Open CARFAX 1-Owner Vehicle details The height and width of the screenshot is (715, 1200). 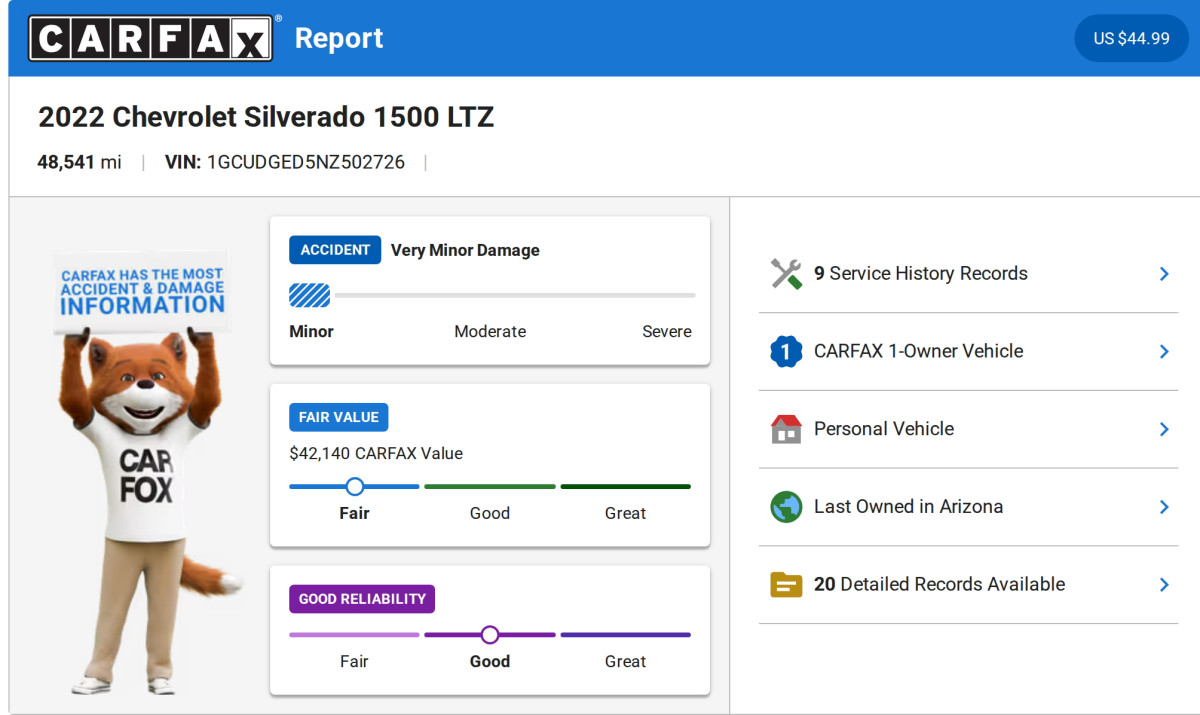tap(968, 351)
